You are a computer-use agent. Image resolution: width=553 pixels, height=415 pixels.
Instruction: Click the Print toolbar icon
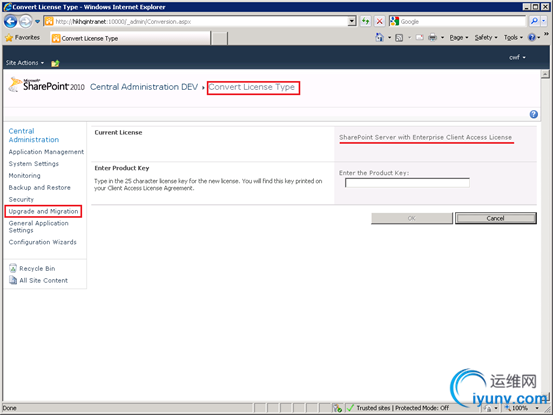click(x=432, y=37)
